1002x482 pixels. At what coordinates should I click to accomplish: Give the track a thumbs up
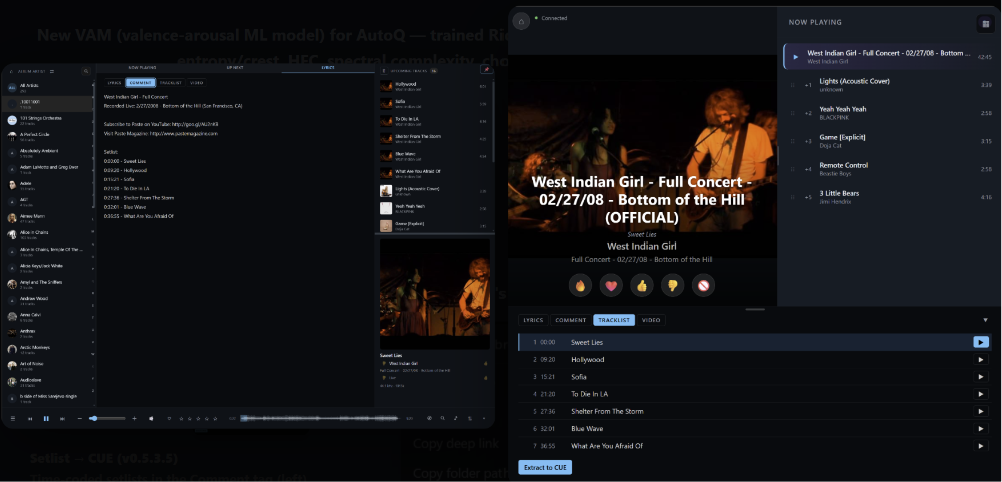(642, 286)
